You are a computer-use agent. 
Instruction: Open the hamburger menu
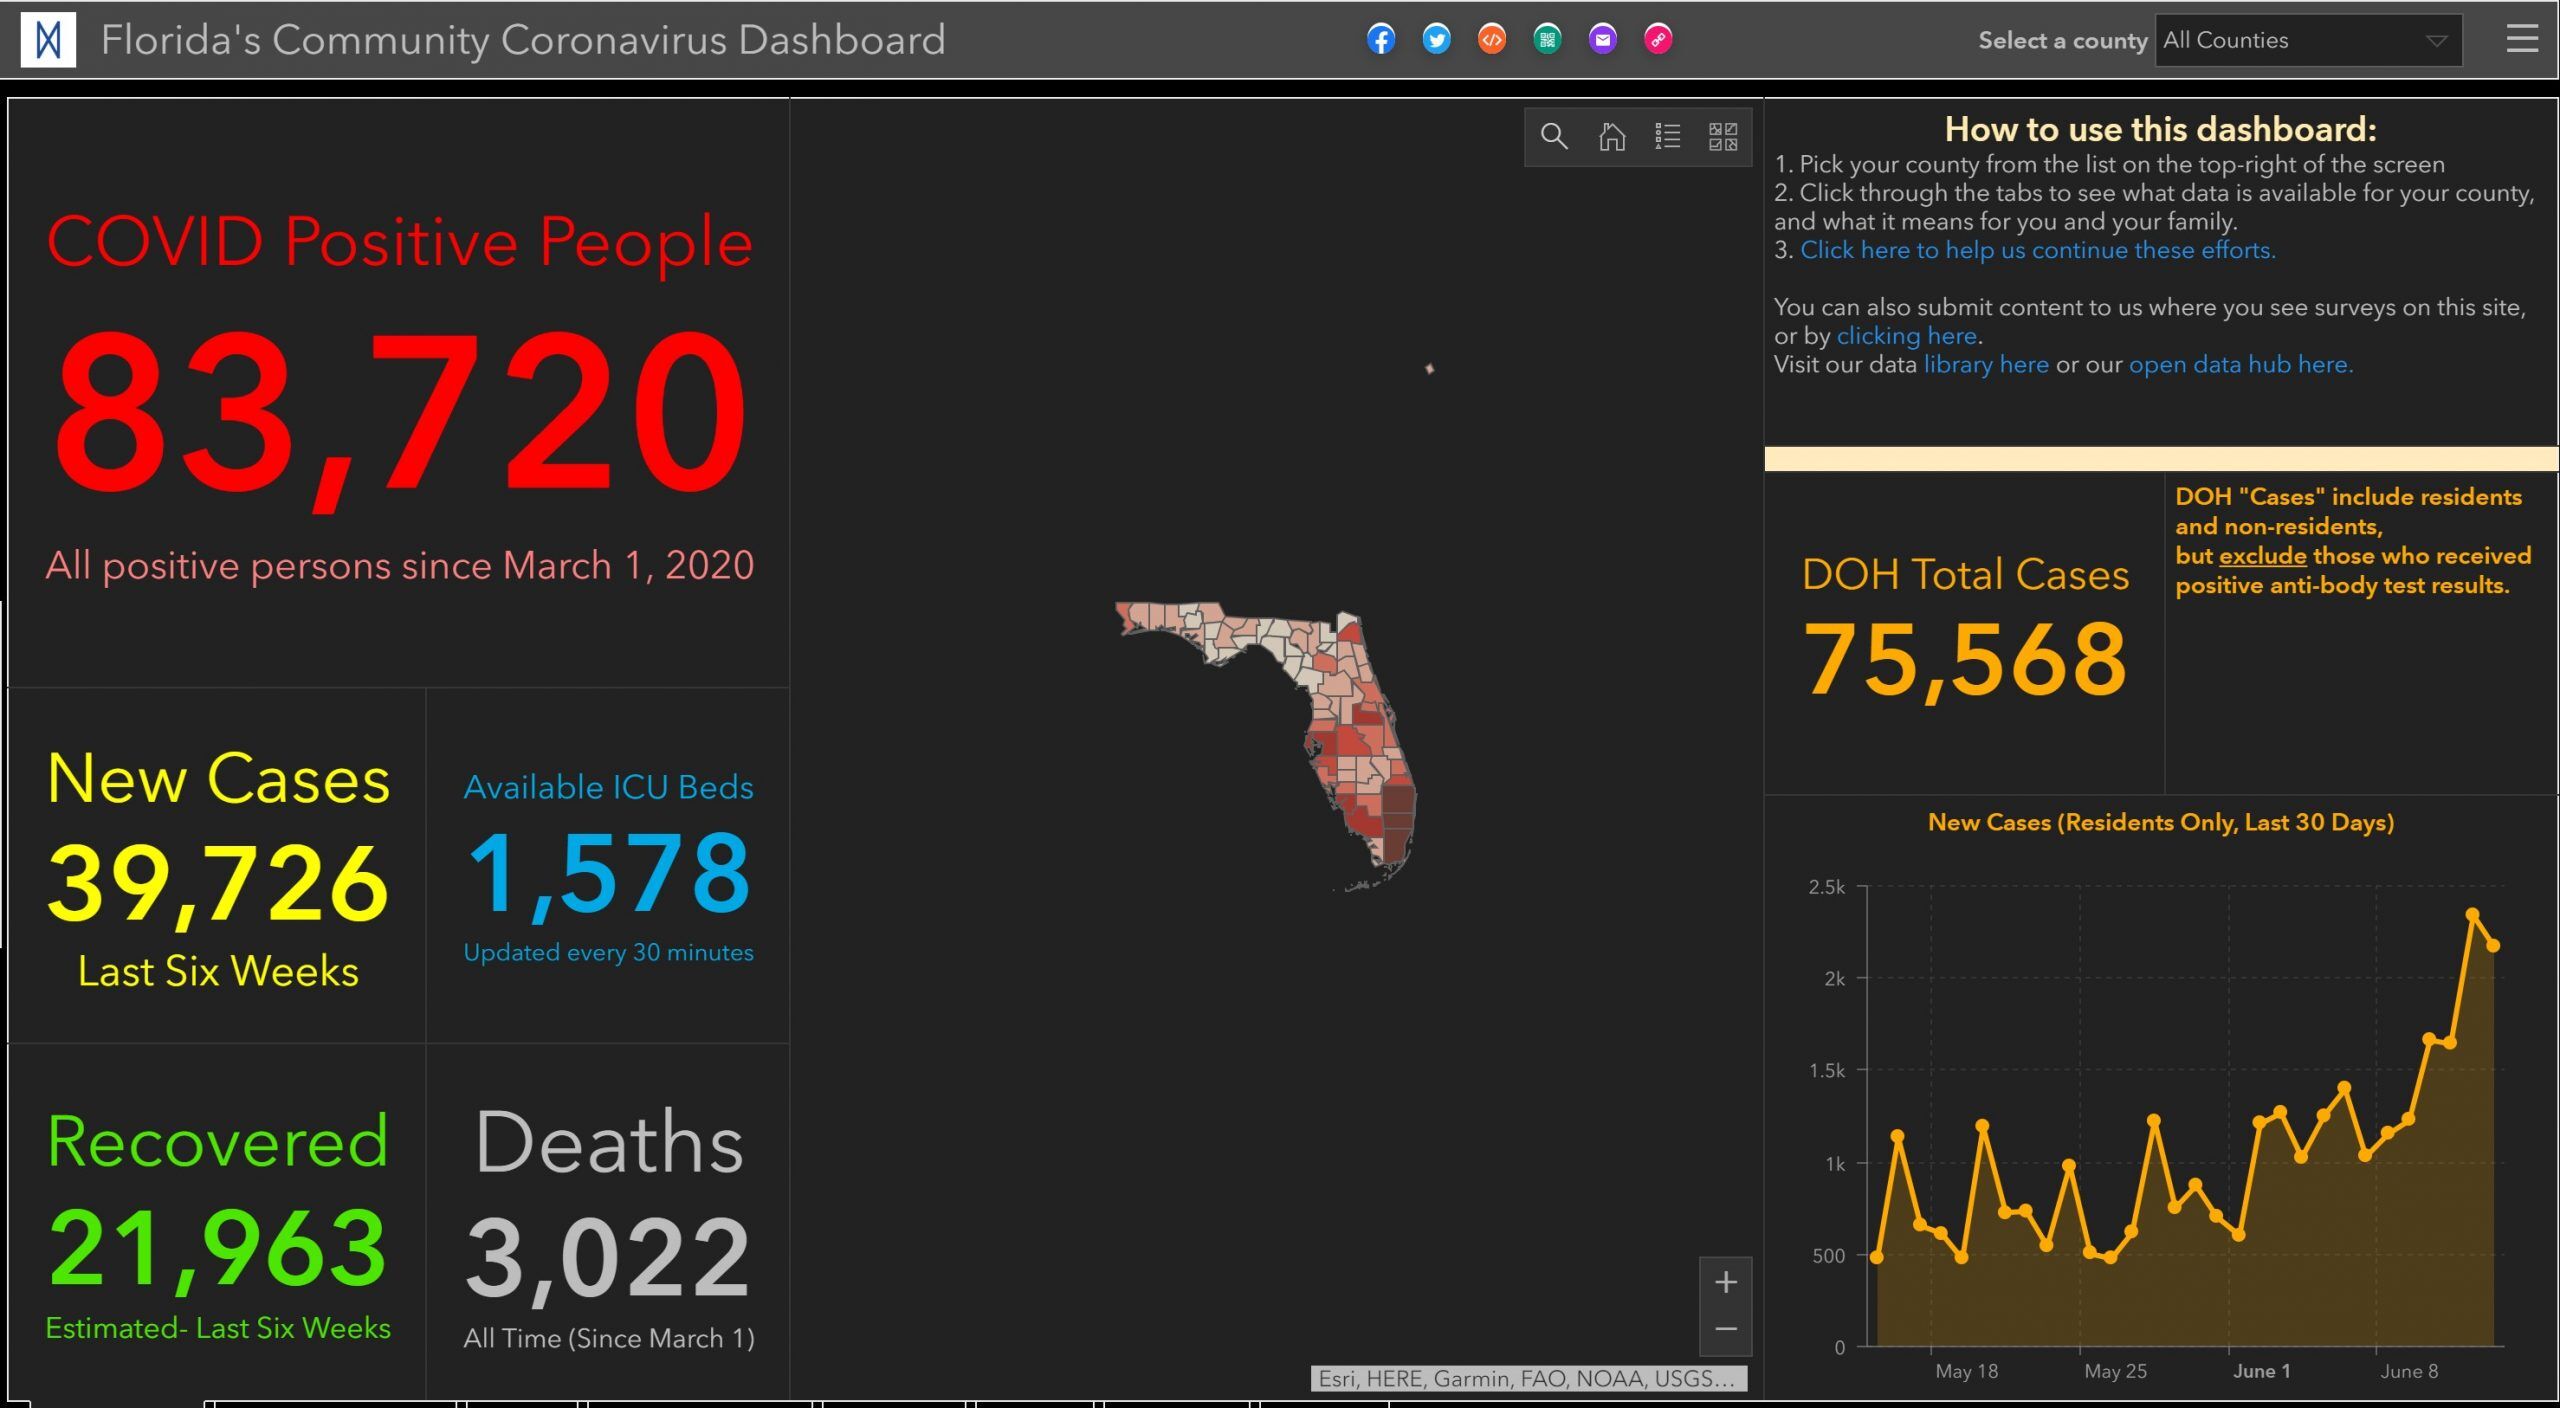pyautogui.click(x=2522, y=40)
